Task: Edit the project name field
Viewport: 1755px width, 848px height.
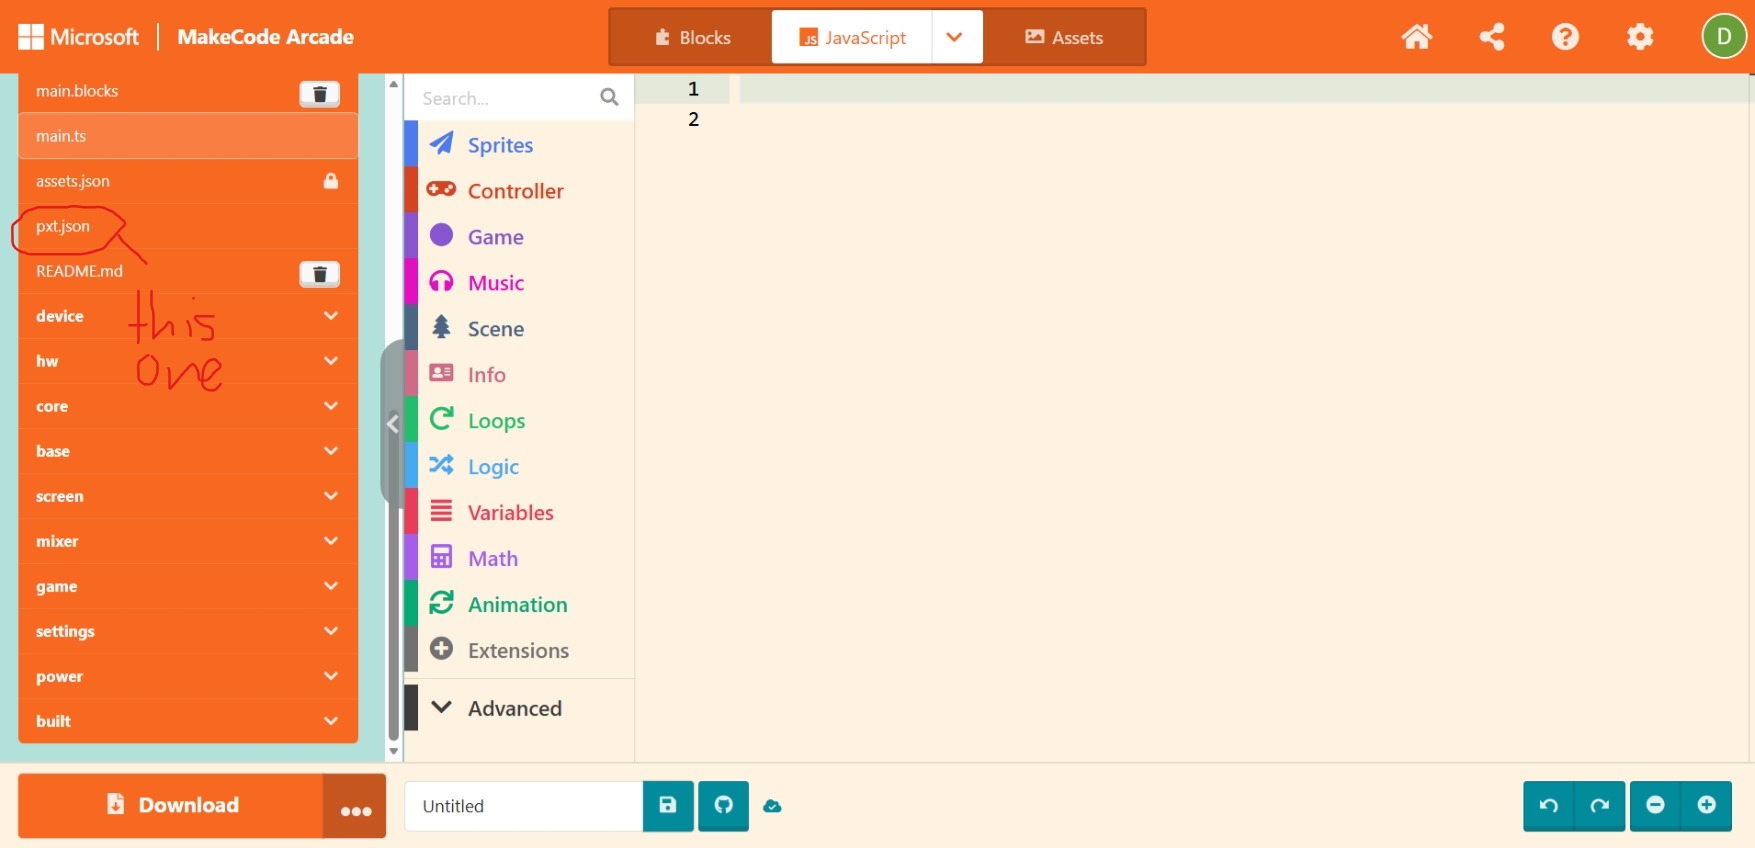Action: [x=524, y=806]
